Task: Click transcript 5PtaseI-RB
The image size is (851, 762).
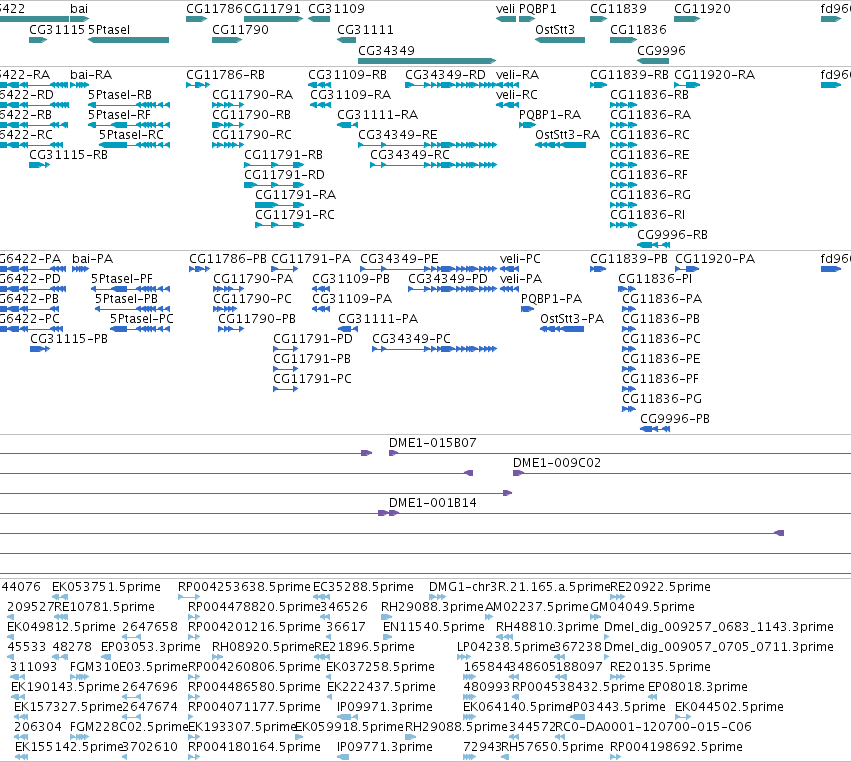Action: 120,94
